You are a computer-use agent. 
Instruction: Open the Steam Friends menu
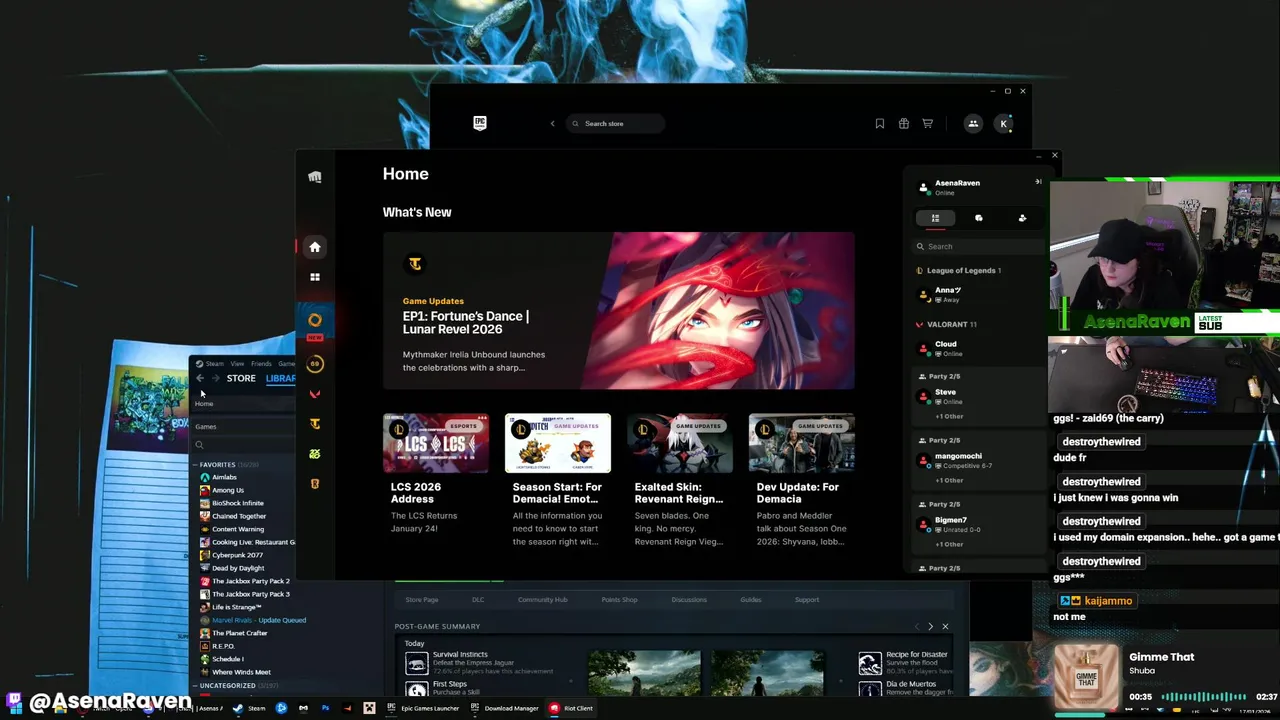point(261,363)
